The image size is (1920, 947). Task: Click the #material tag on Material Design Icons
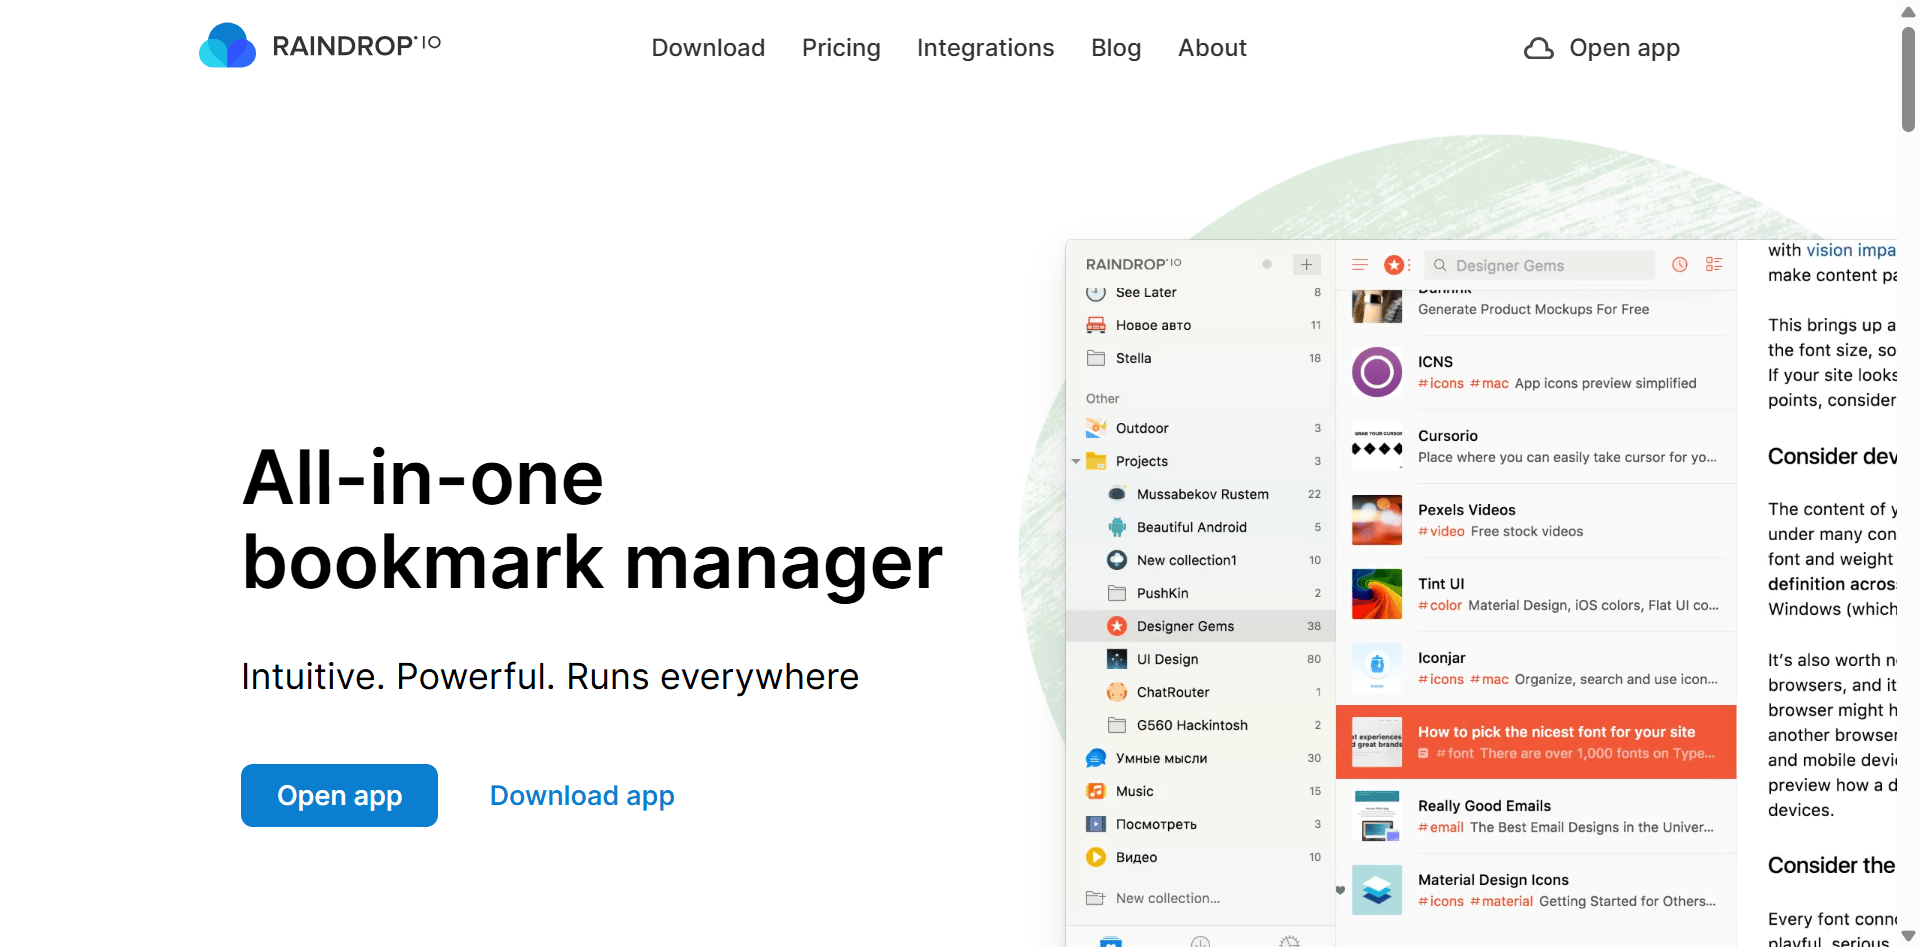[1501, 901]
